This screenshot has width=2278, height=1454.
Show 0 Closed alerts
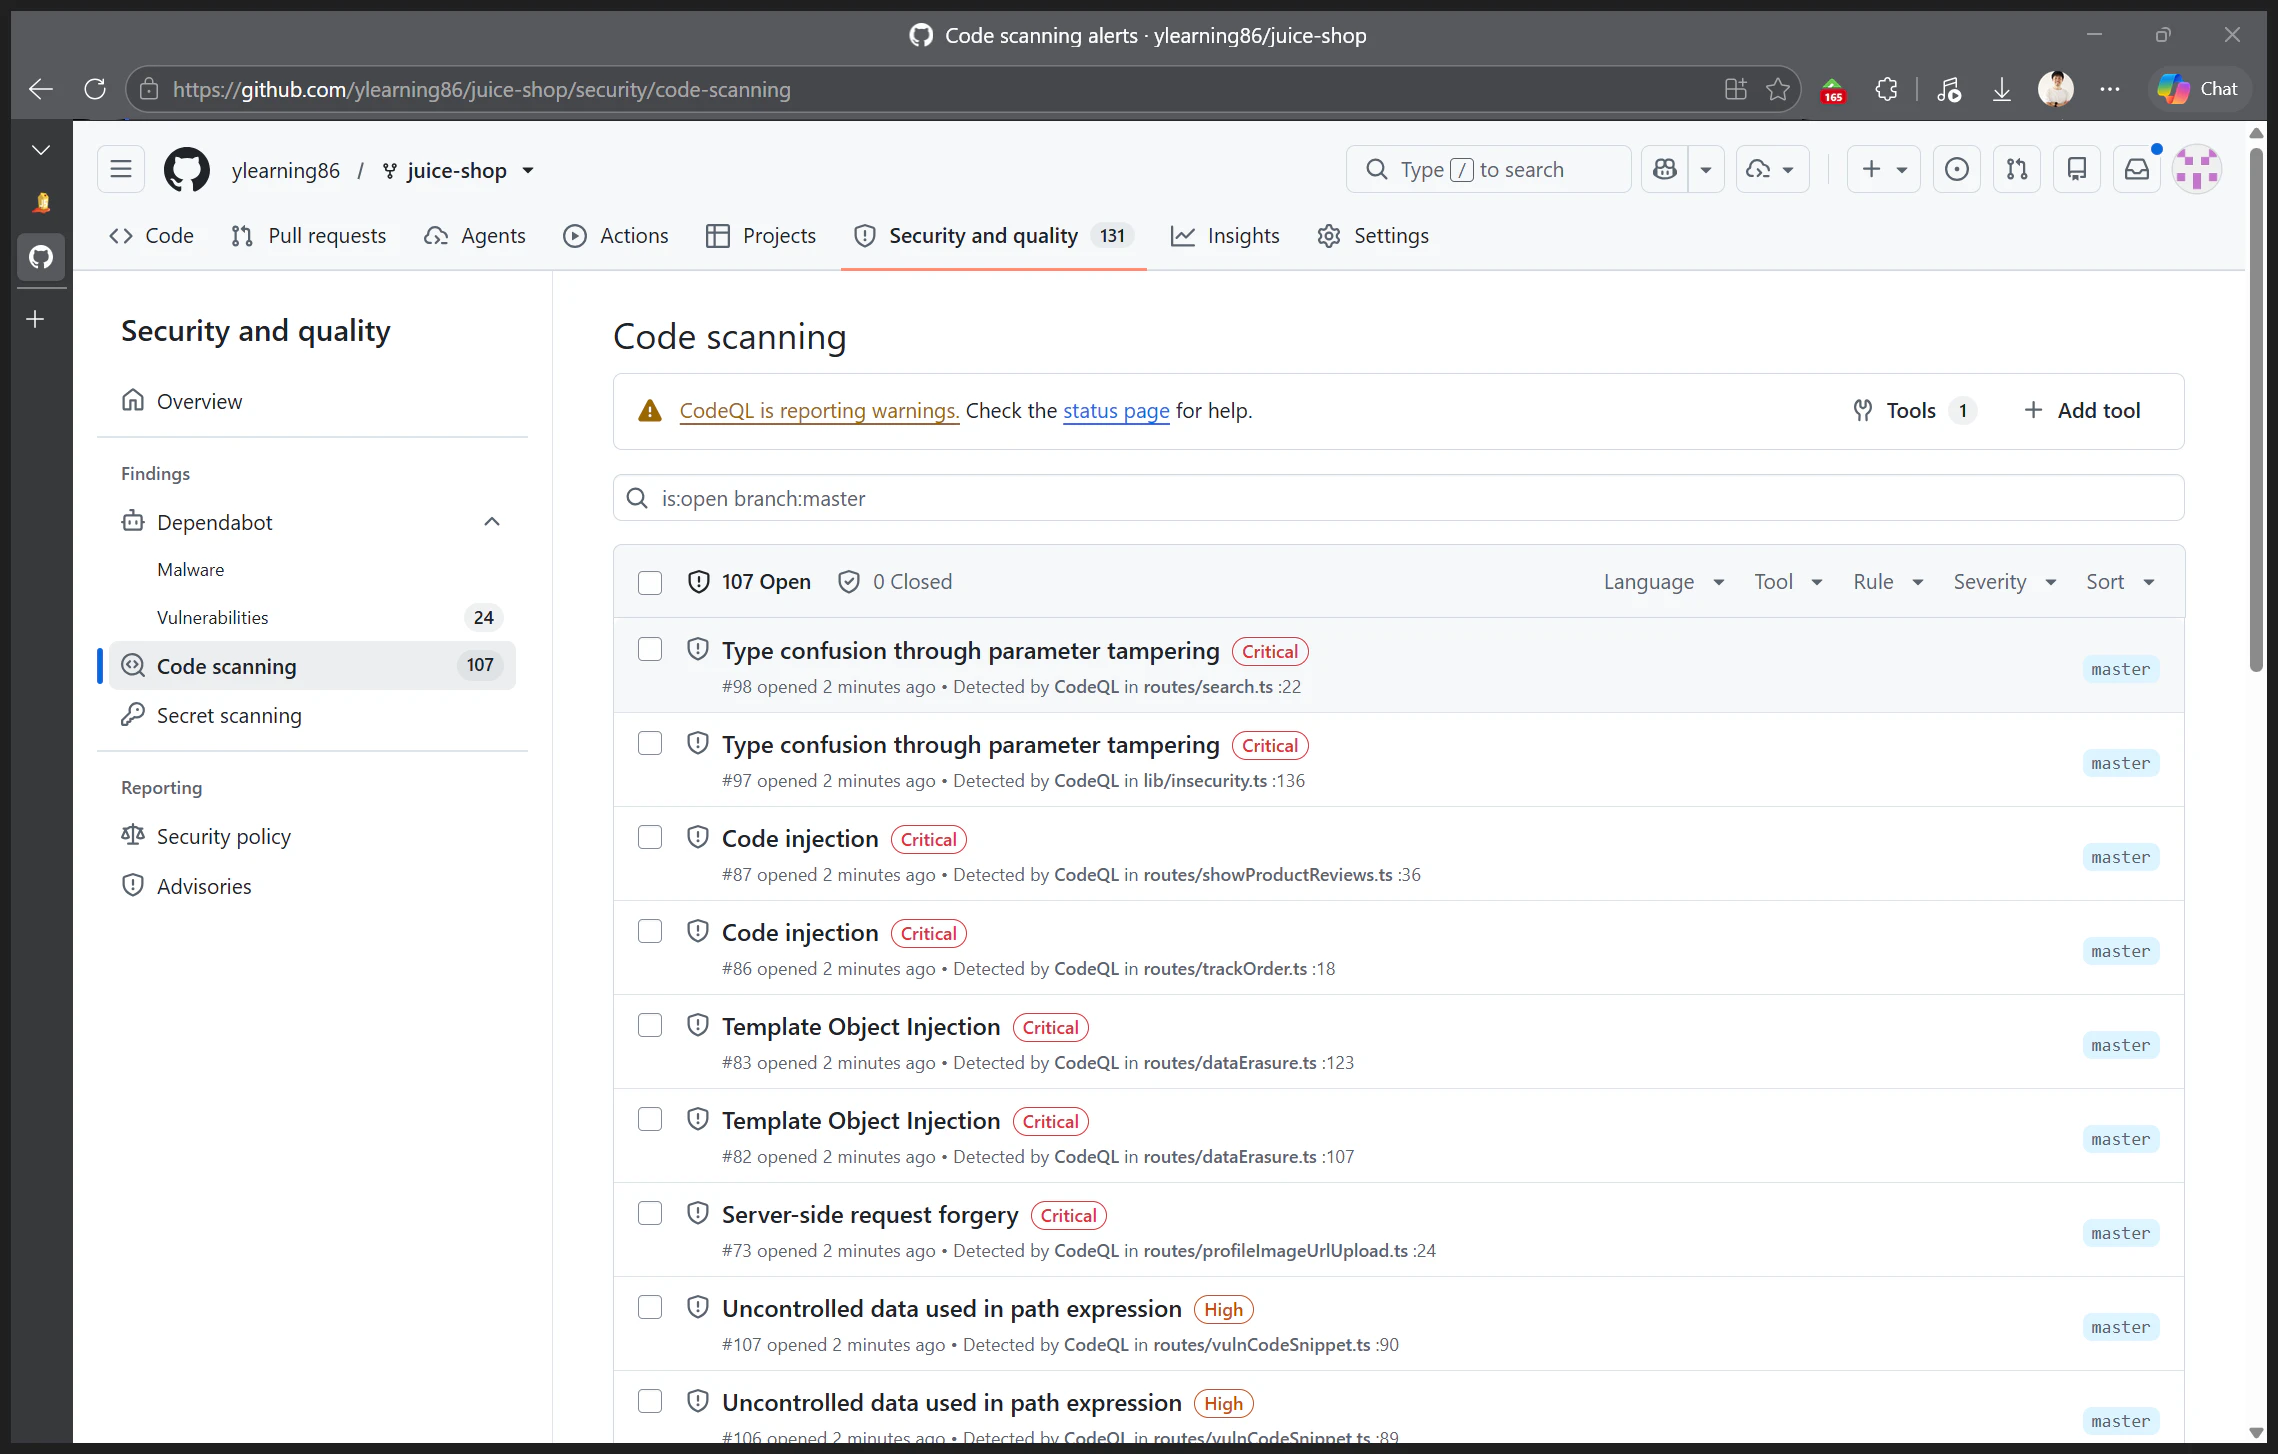click(895, 582)
